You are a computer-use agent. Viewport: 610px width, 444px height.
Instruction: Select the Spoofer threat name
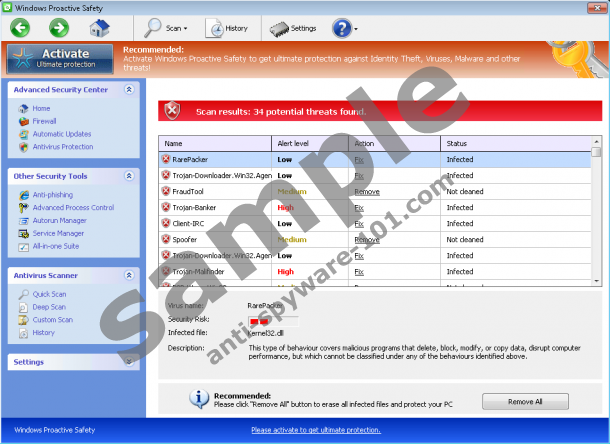[x=185, y=239]
